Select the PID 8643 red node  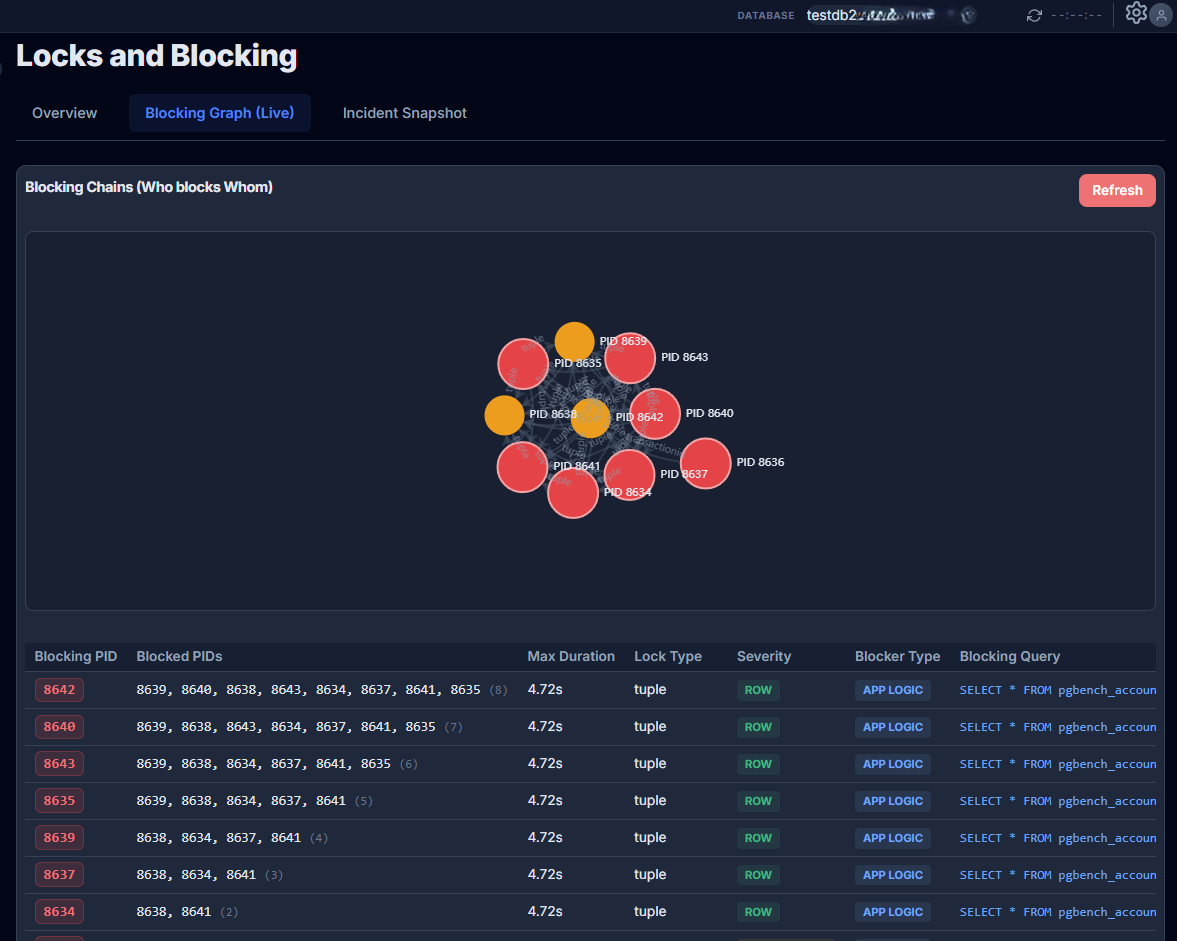pos(630,358)
